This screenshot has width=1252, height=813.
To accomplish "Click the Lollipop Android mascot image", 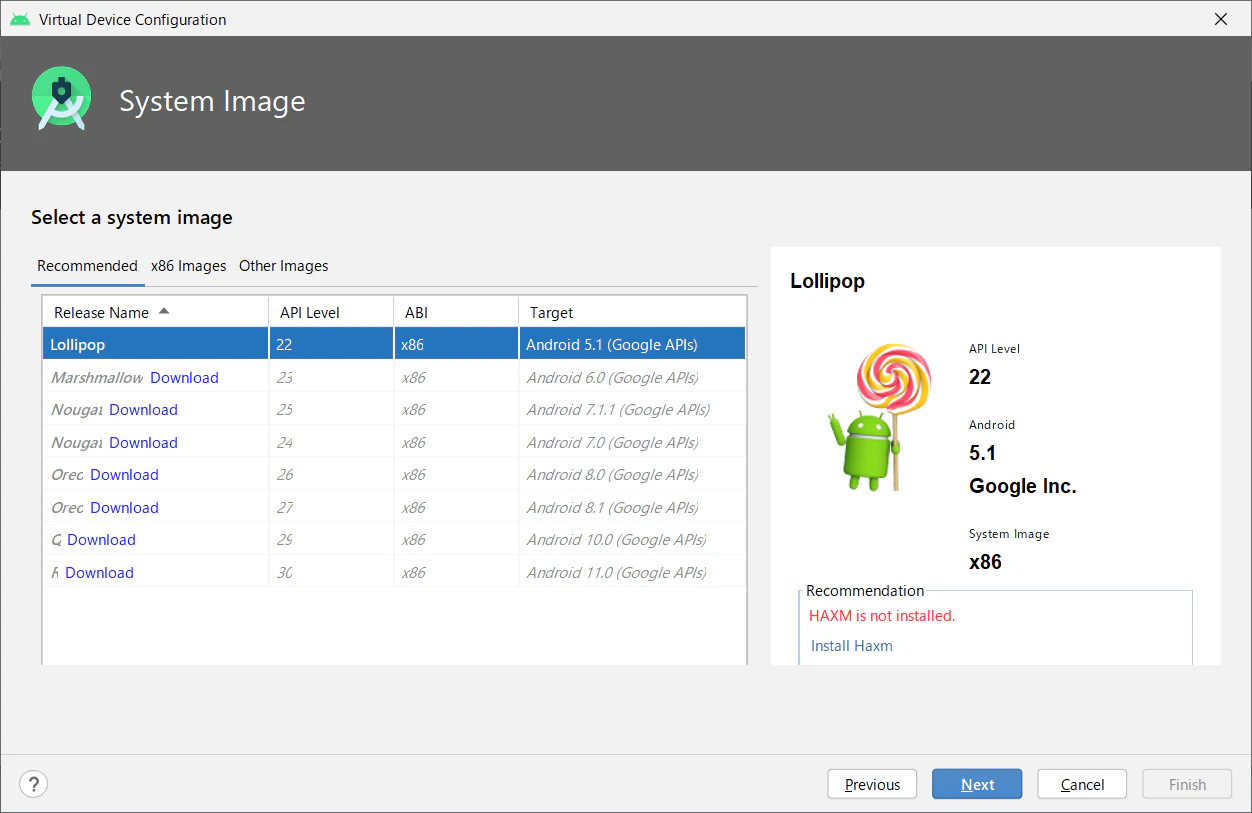I will coord(881,418).
